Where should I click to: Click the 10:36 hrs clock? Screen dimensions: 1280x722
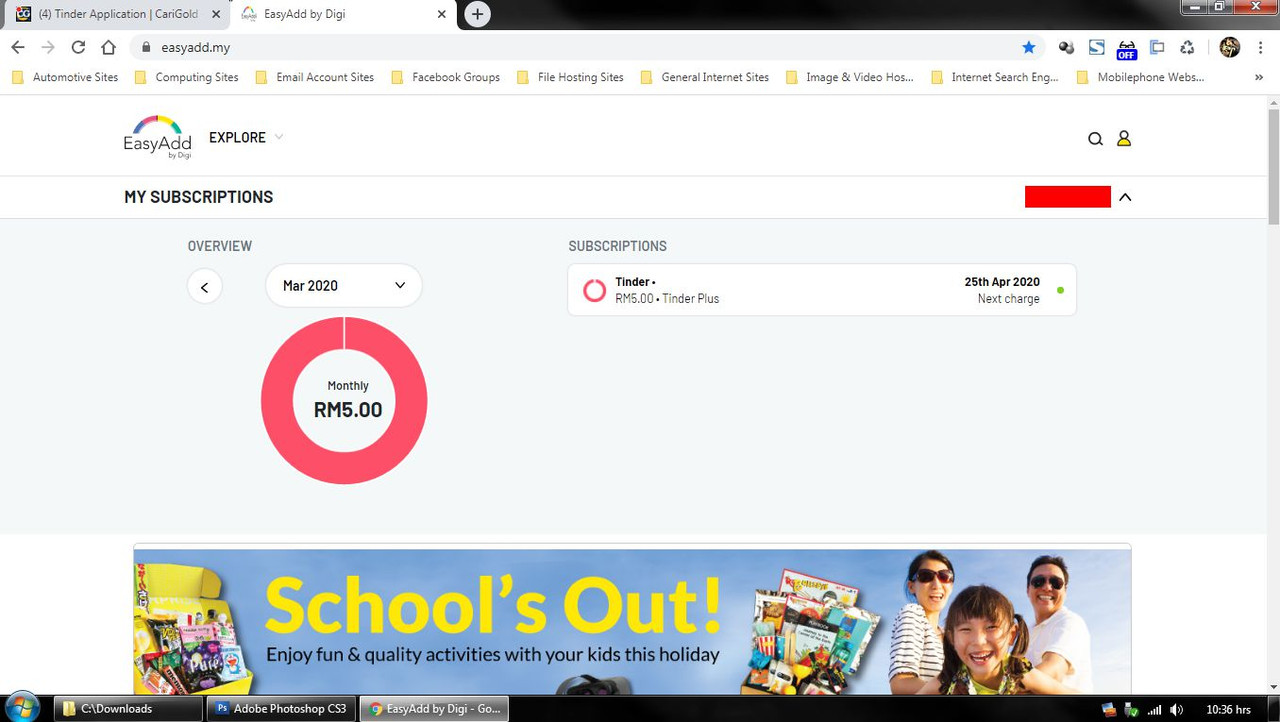tap(1228, 710)
